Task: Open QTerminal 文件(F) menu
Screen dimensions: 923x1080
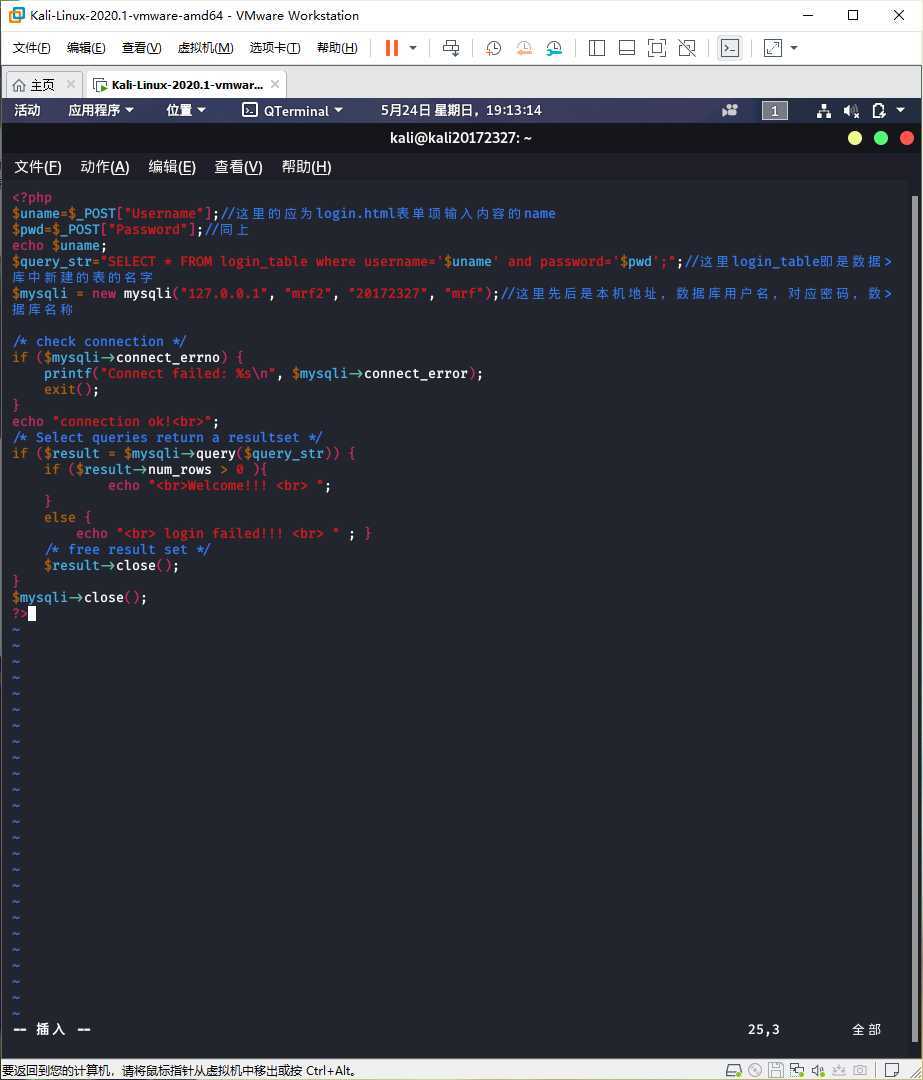Action: point(38,167)
